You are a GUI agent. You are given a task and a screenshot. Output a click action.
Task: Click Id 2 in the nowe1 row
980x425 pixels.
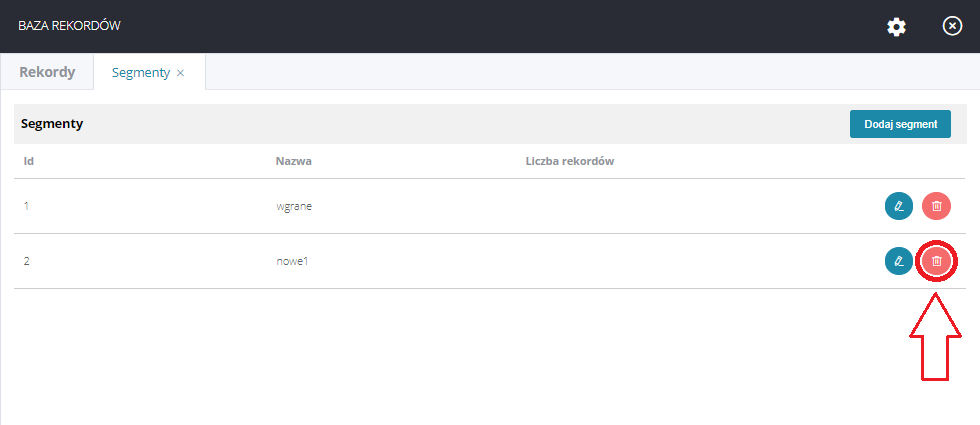26,261
